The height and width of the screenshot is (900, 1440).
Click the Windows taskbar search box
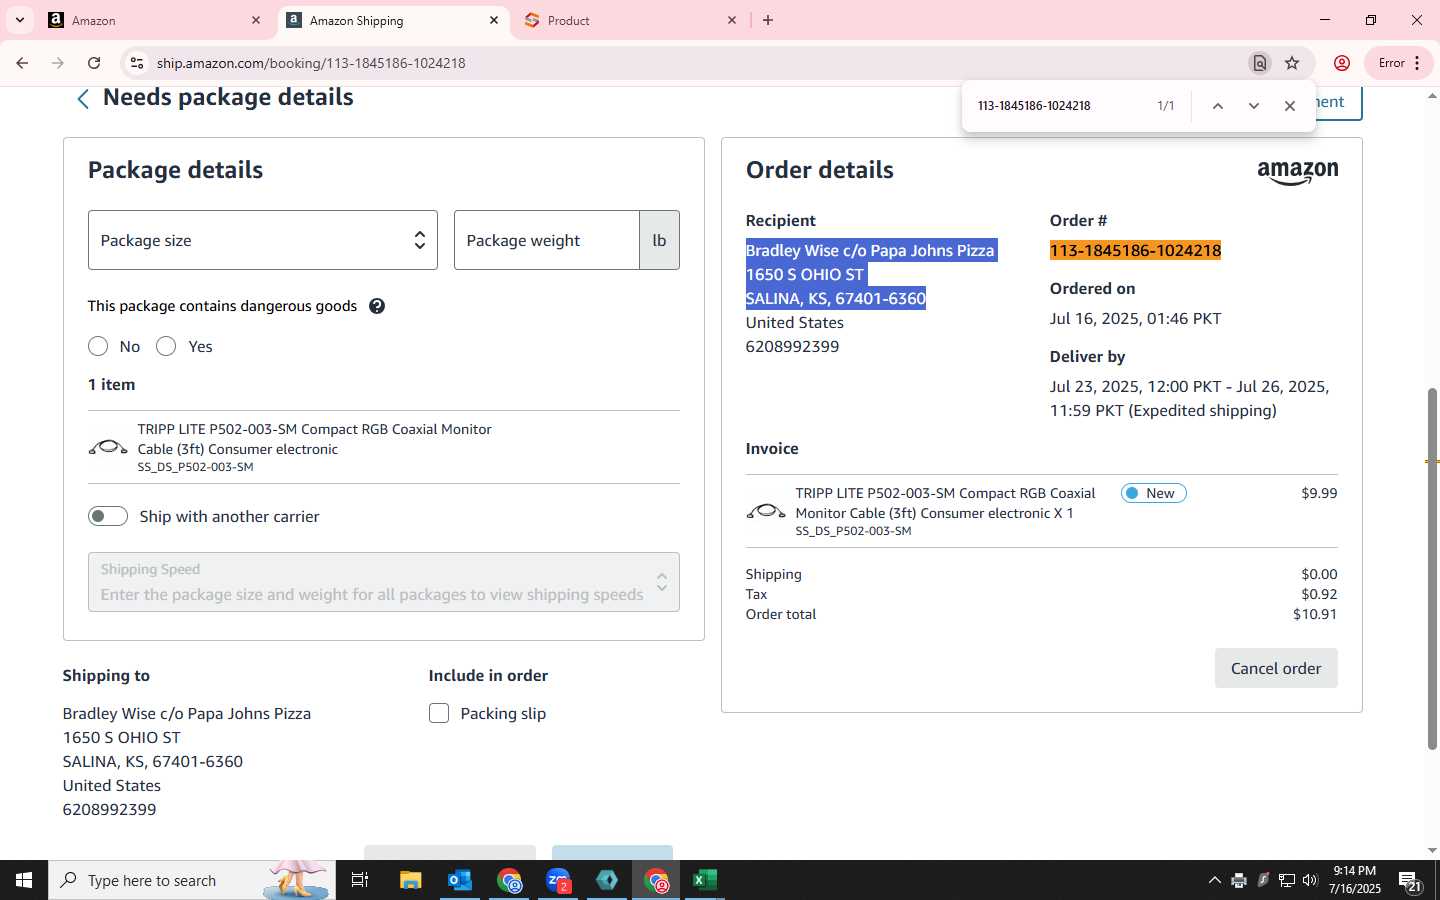(x=192, y=880)
